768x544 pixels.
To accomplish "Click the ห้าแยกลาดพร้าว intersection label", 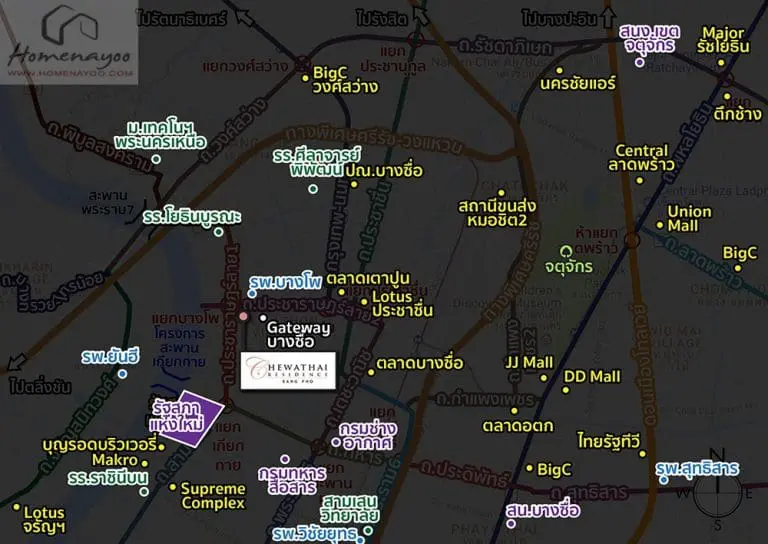I will coord(596,240).
